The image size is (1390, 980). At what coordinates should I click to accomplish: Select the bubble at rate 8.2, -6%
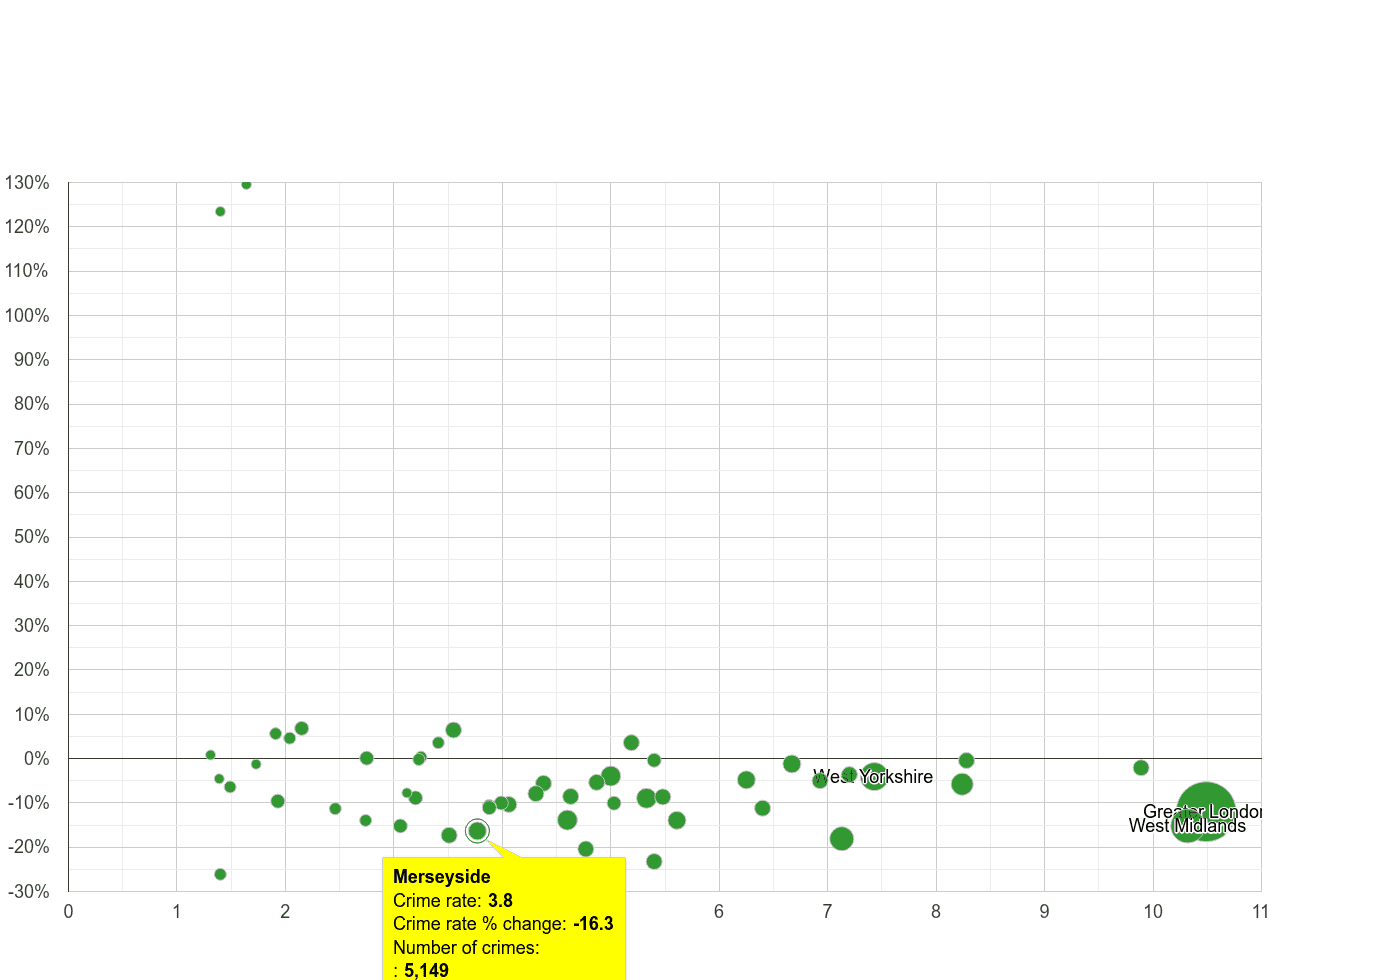(x=962, y=784)
